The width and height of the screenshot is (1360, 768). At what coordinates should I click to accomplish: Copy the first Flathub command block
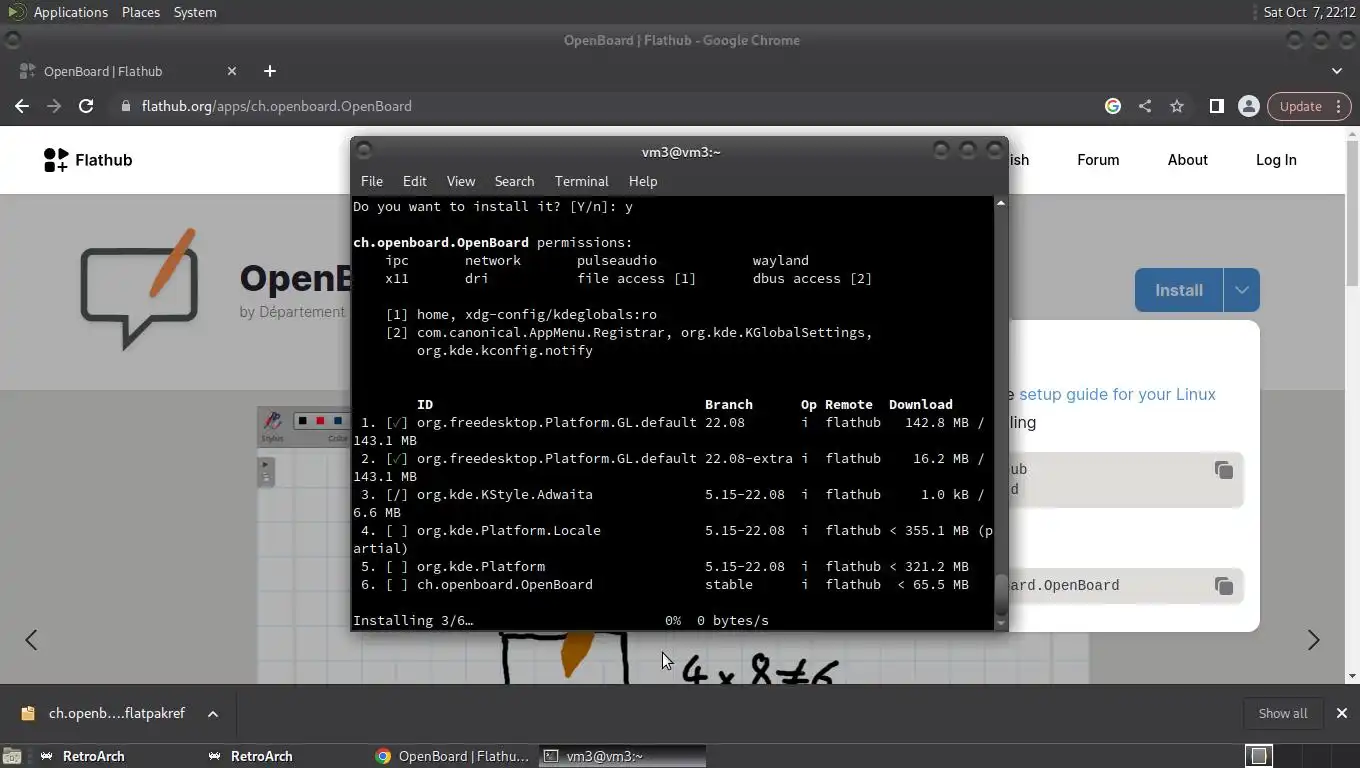pos(1223,470)
